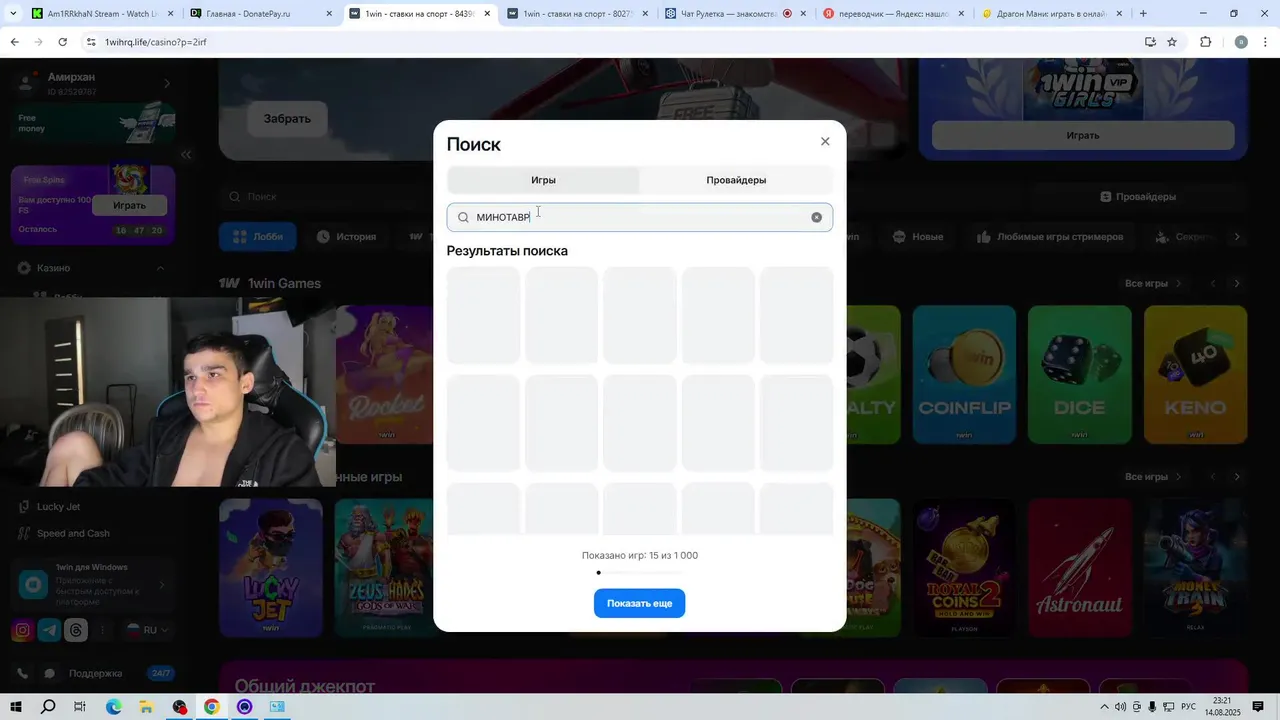This screenshot has width=1280, height=720.
Task: Open the 1win для Windows app banner
Action: [x=94, y=585]
